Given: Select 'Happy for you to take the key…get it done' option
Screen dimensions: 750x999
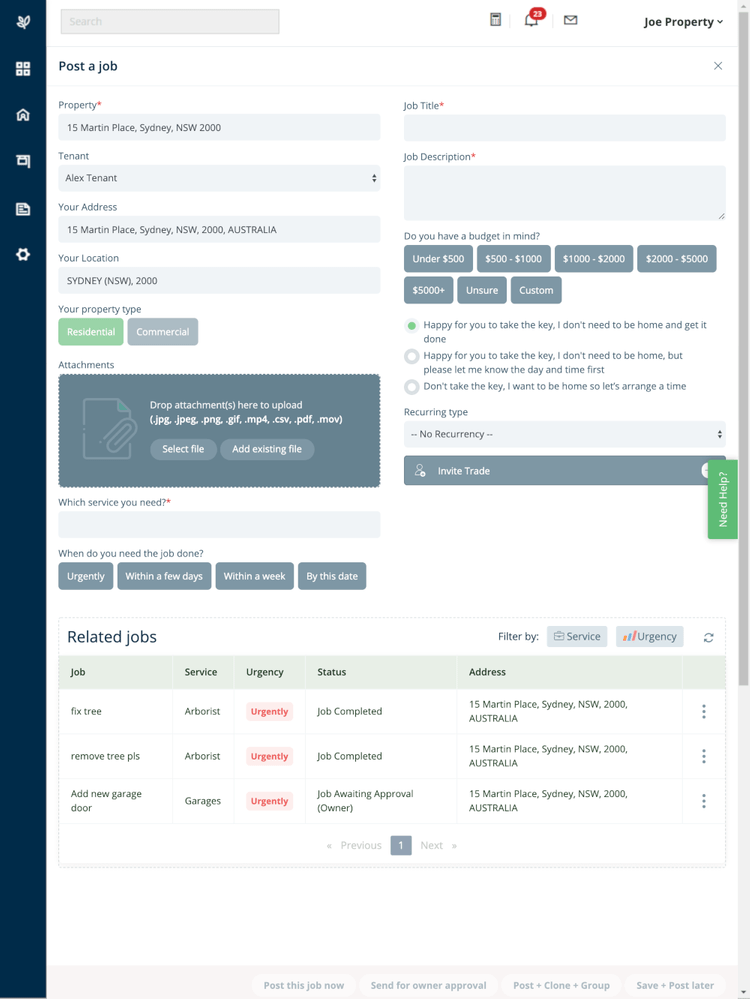Looking at the screenshot, I should pos(412,326).
